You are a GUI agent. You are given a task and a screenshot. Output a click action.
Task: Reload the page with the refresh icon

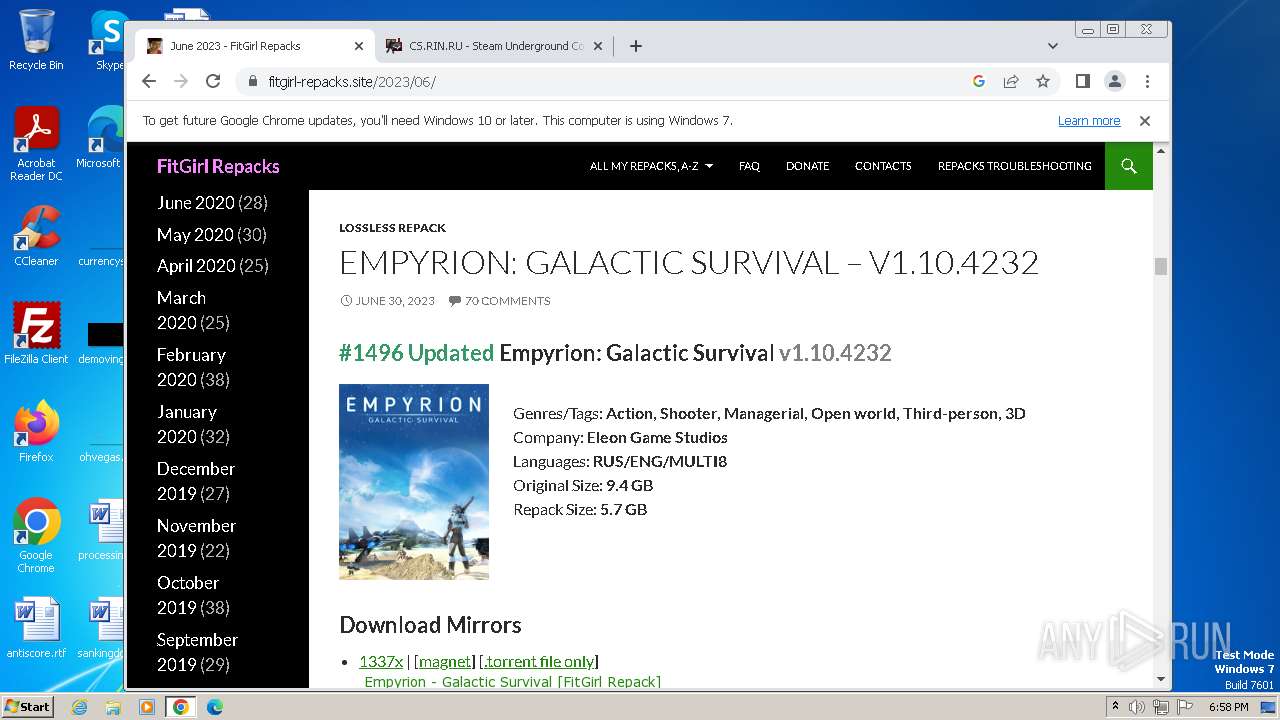(x=213, y=81)
